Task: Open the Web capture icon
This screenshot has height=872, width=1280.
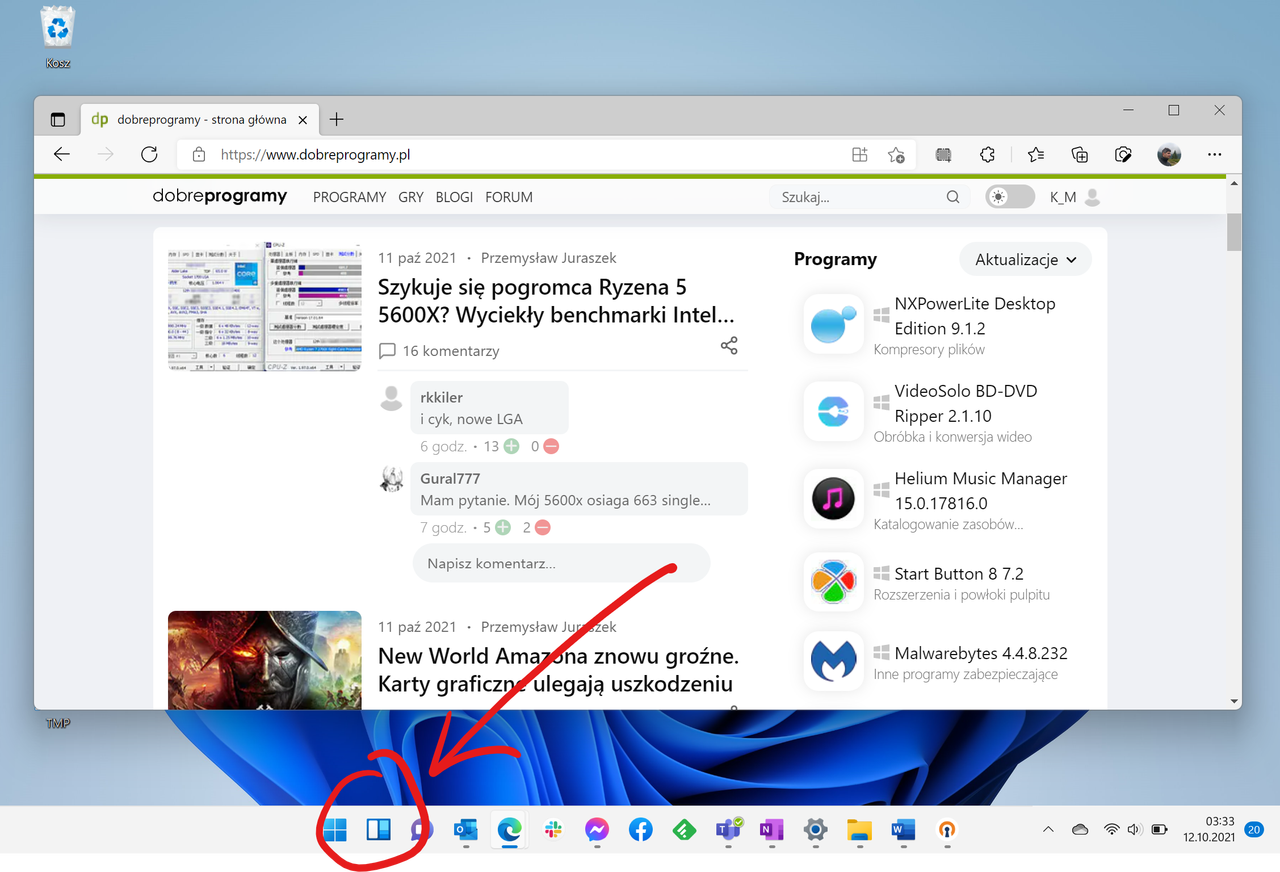Action: (x=1123, y=155)
